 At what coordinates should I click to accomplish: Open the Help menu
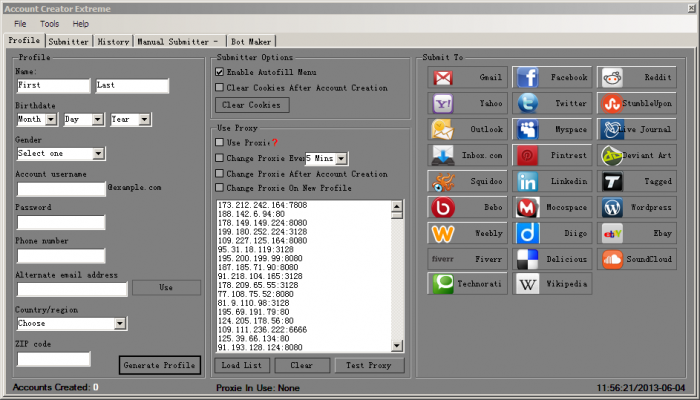81,24
